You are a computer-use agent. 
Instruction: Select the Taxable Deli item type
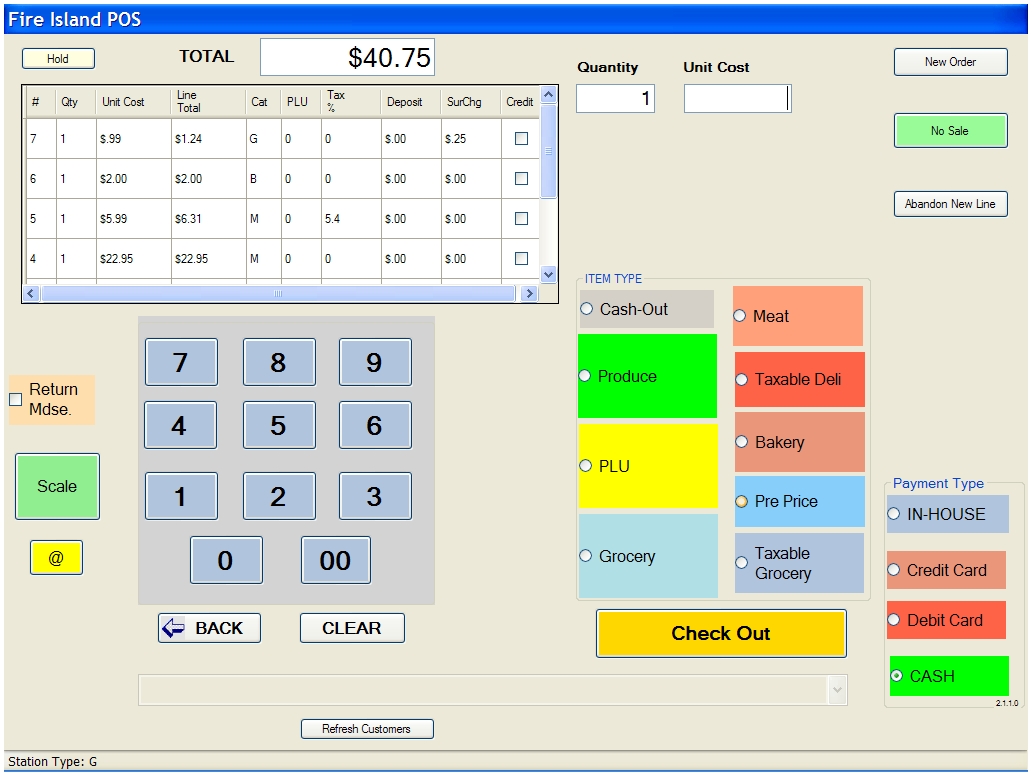click(742, 380)
